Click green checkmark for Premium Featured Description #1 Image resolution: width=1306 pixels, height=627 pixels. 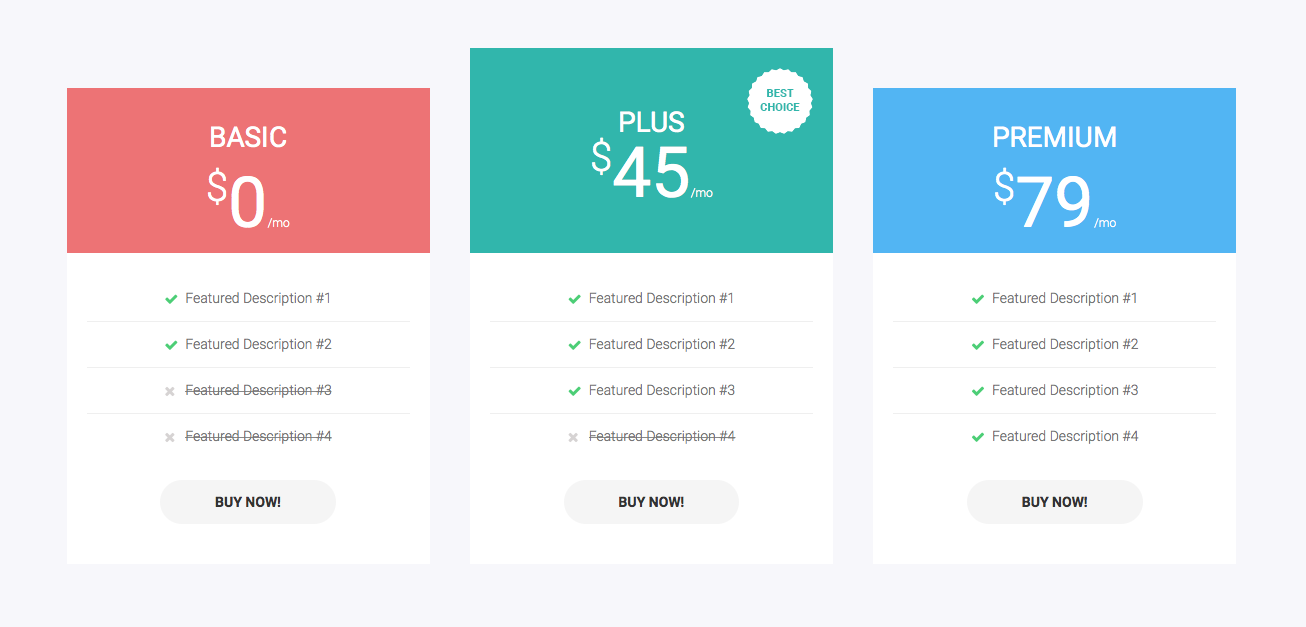coord(977,299)
